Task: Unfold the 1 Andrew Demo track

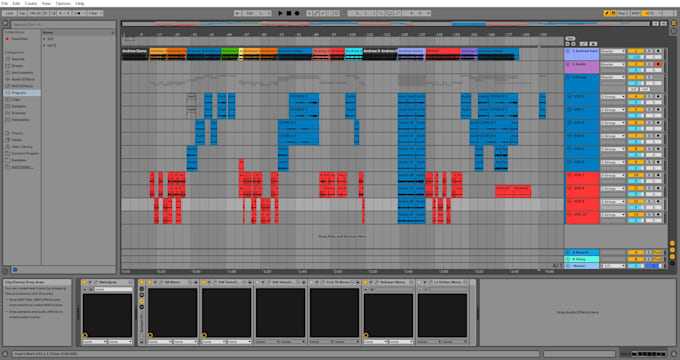Action: tap(569, 51)
